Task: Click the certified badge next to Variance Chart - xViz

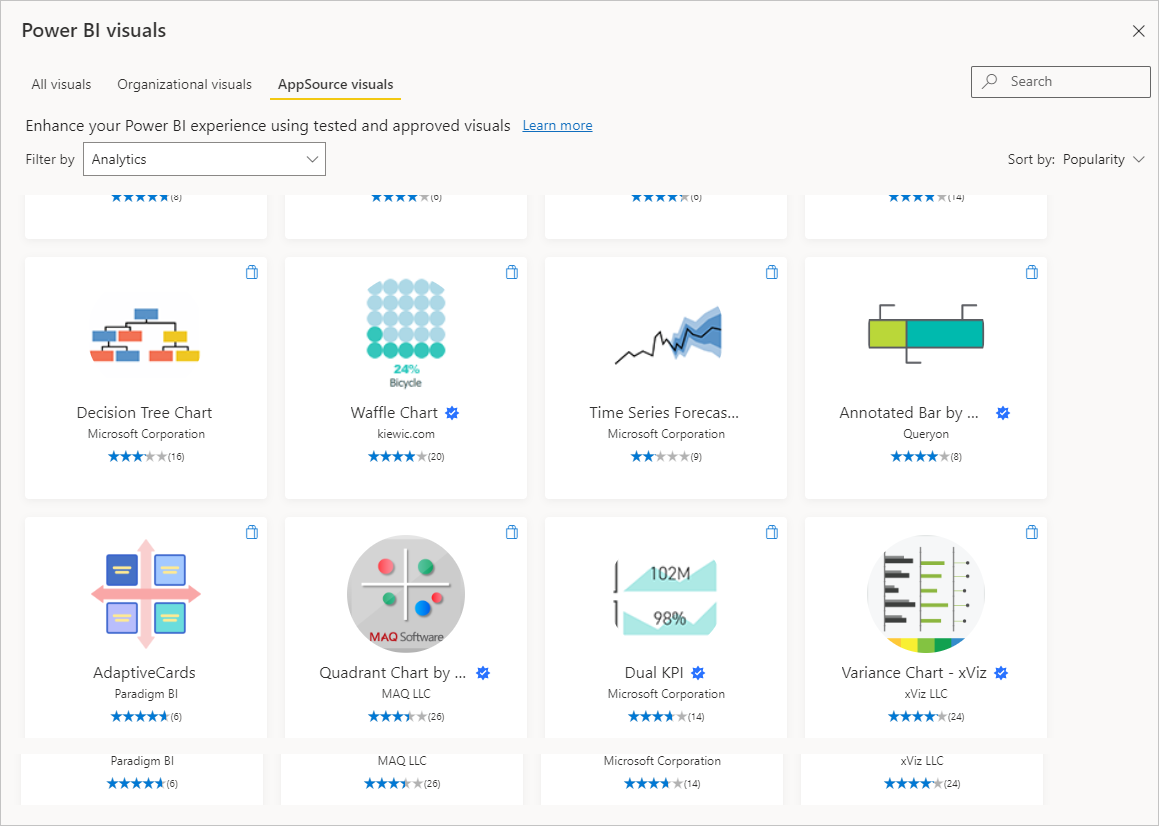Action: [x=1001, y=672]
